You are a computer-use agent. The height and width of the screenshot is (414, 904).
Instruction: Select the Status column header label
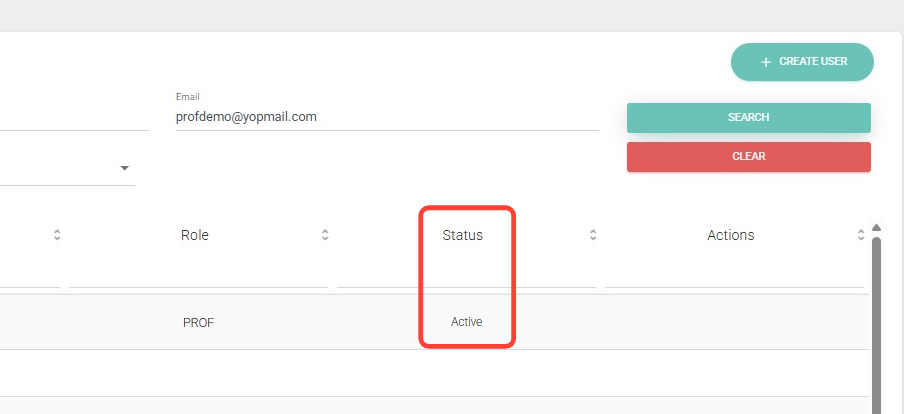[462, 236]
